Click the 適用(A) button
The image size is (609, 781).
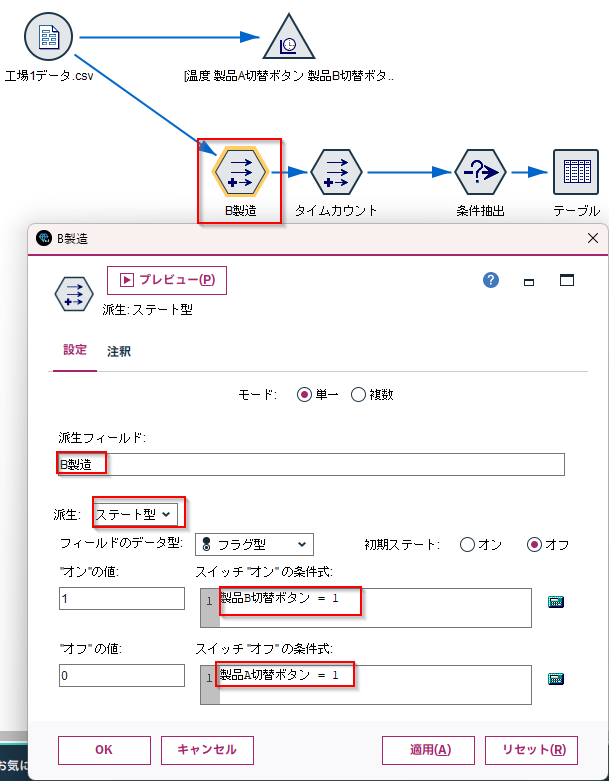[x=428, y=750]
